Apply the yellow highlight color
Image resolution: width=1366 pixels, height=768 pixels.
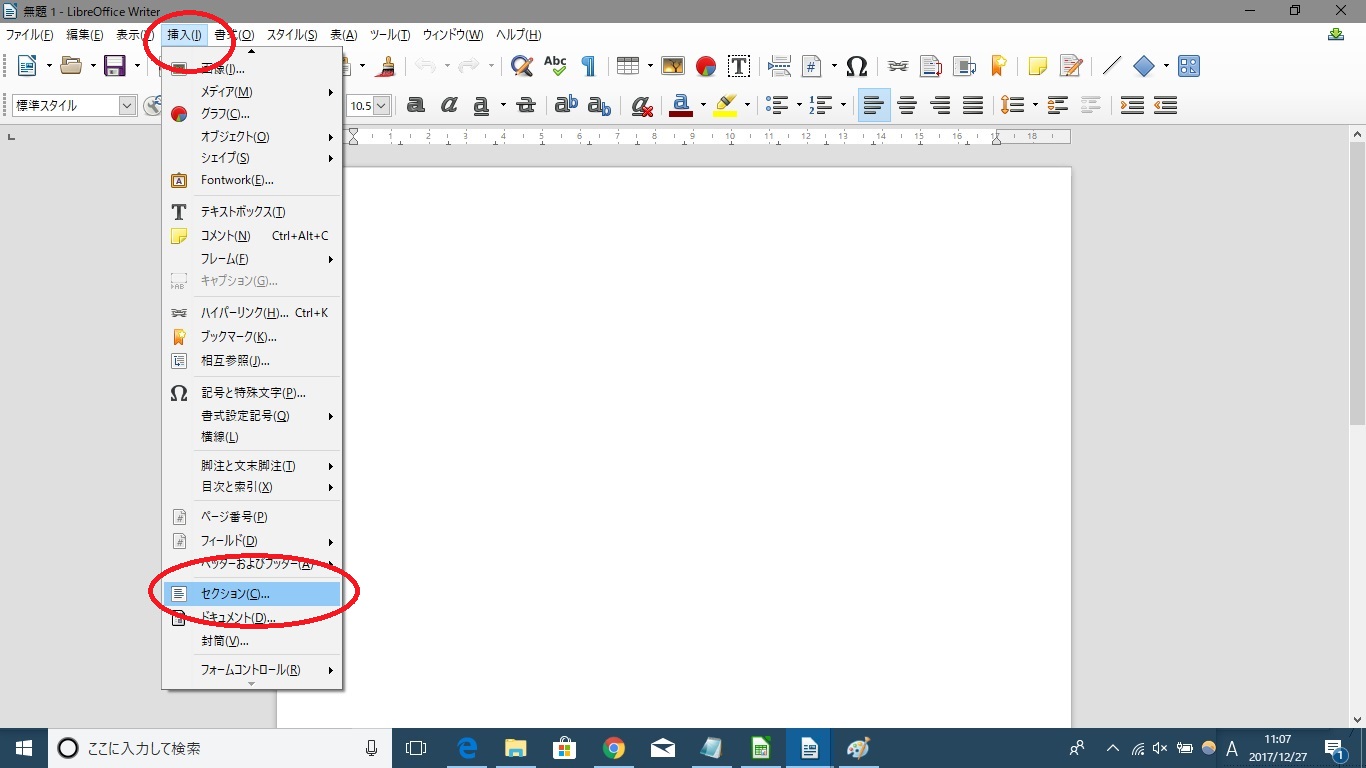[726, 105]
